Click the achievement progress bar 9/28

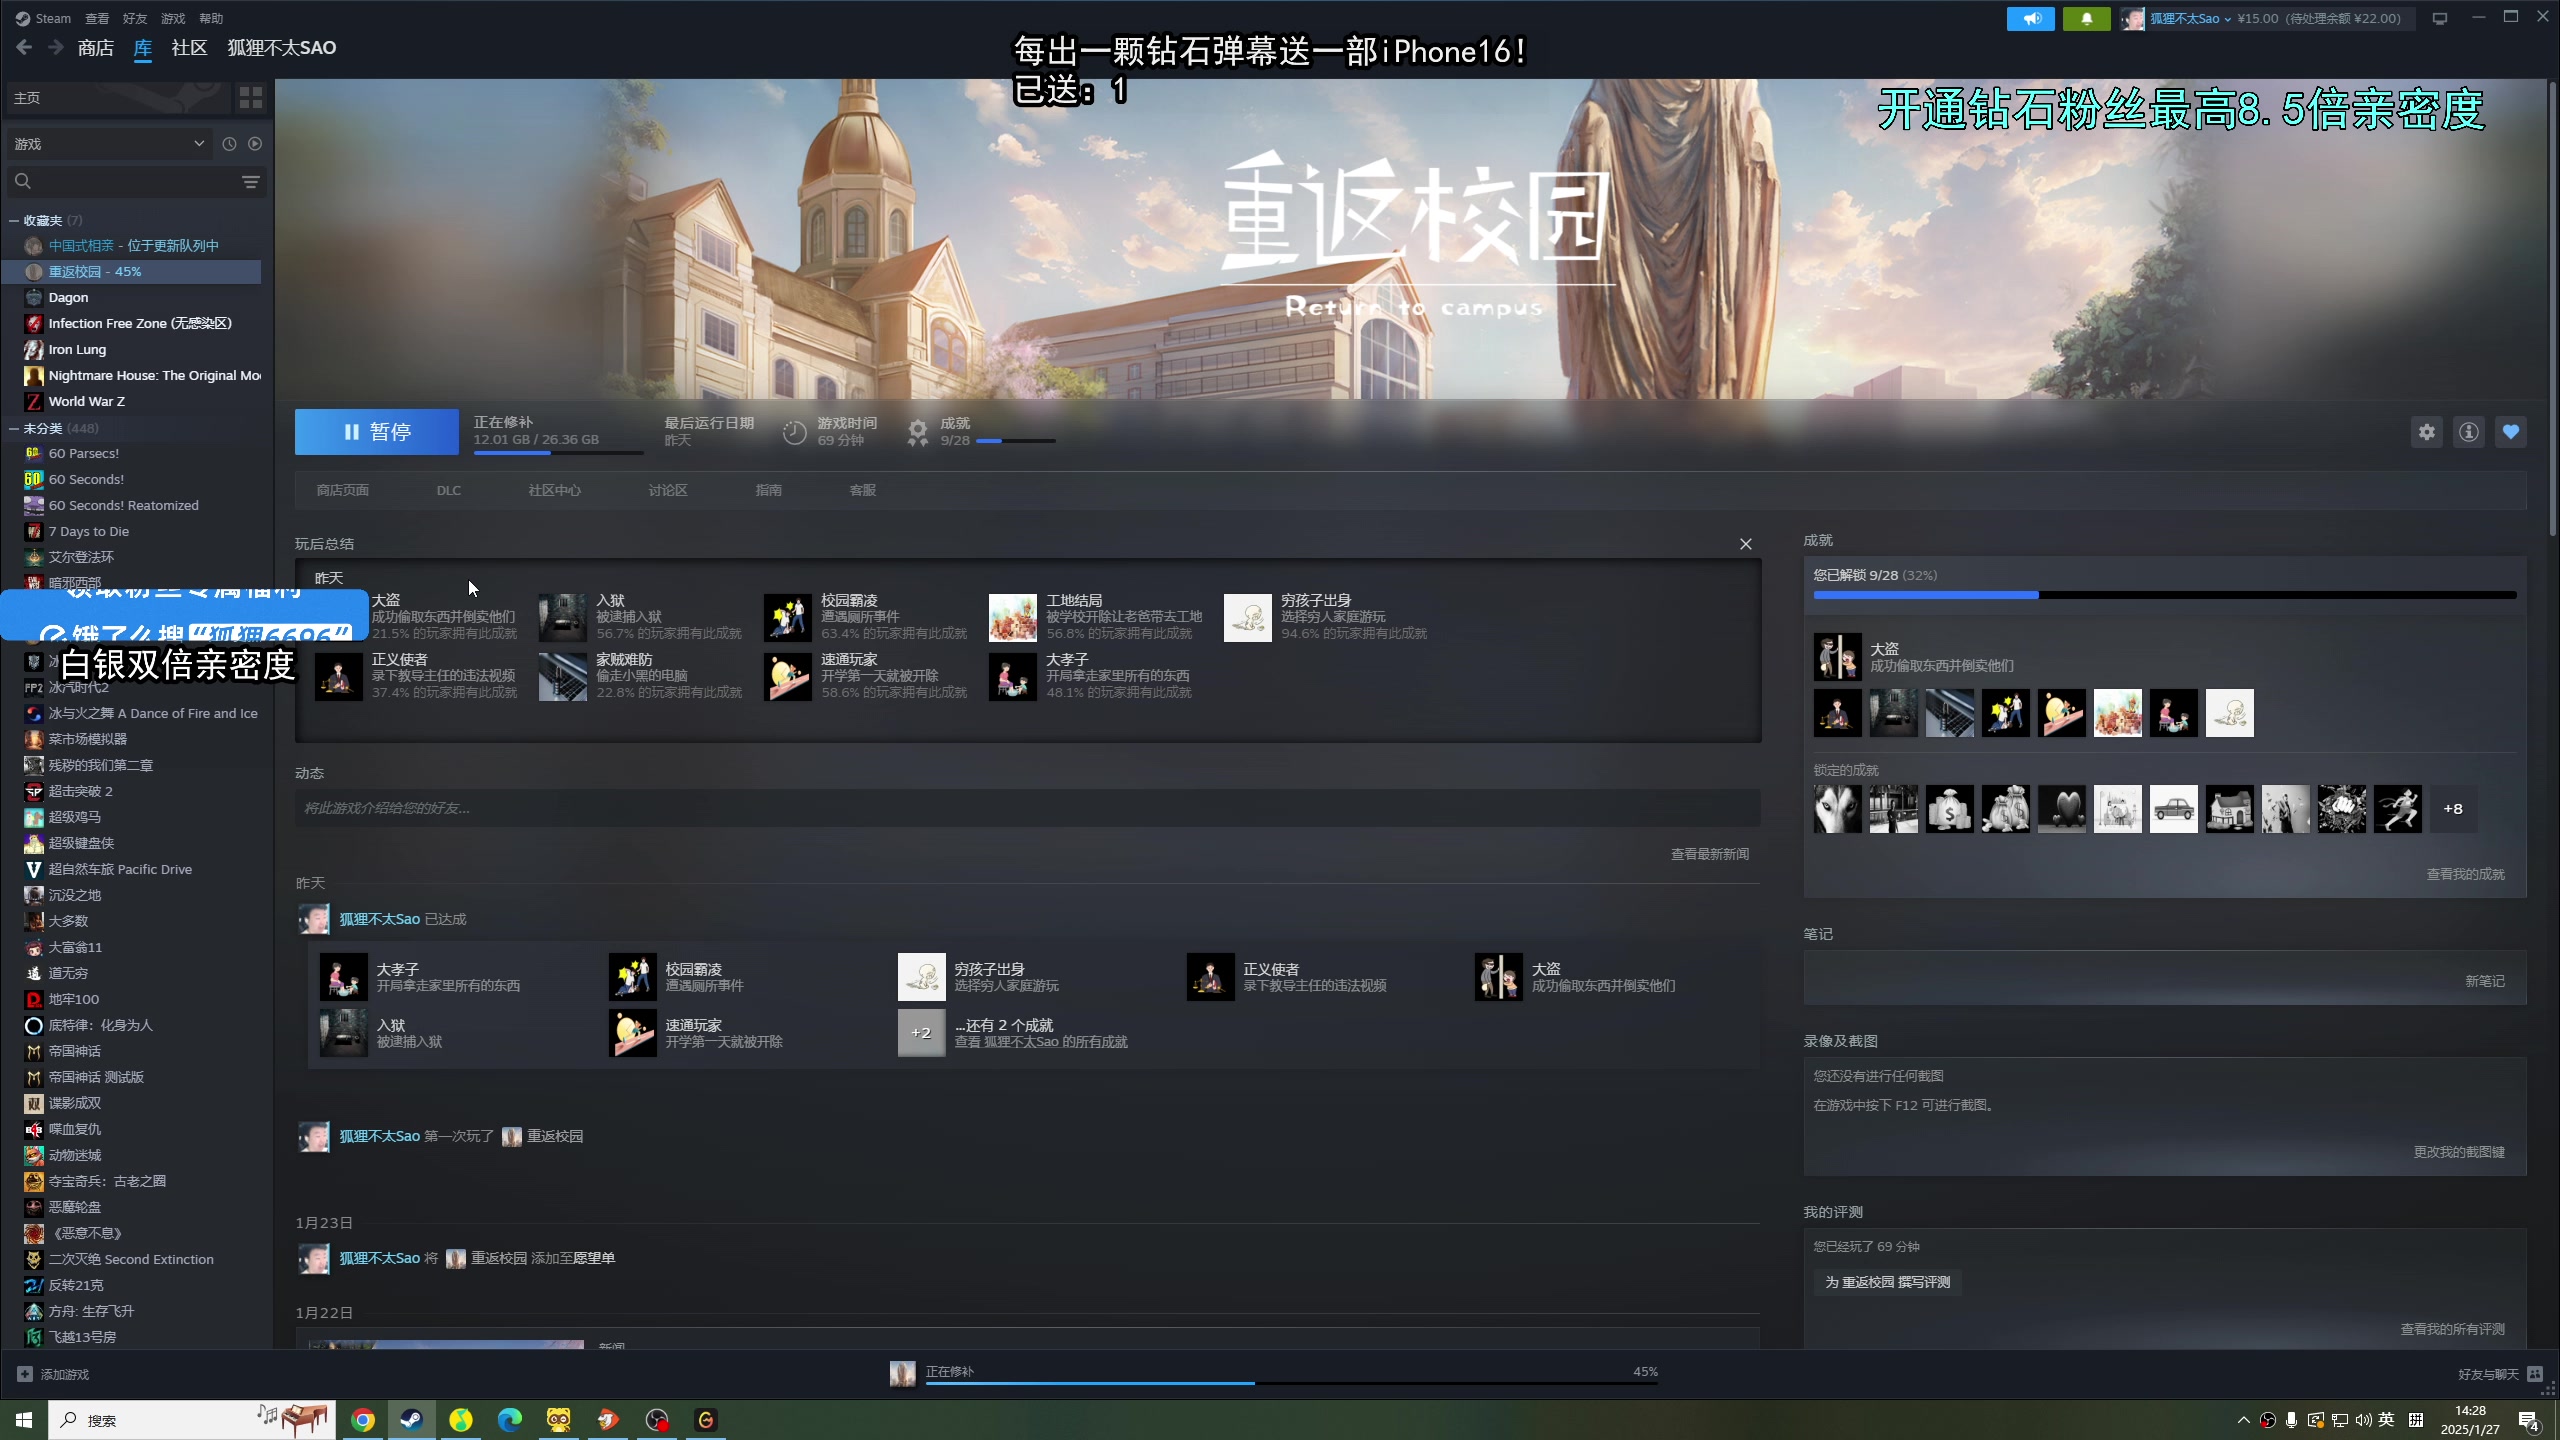[2165, 595]
